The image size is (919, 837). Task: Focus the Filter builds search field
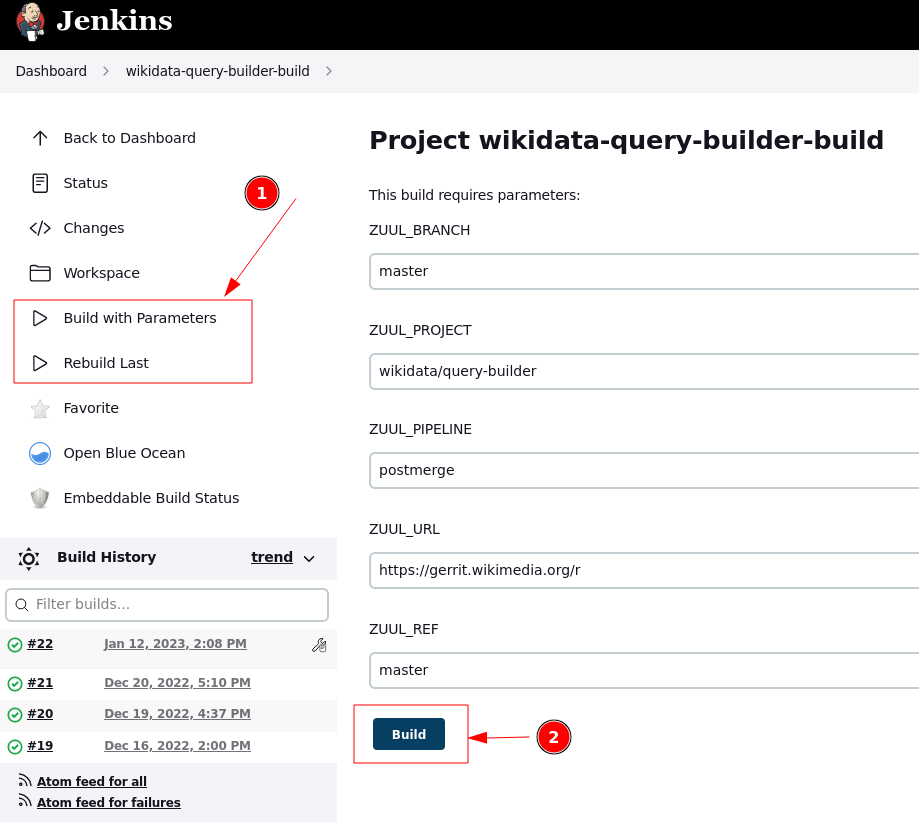167,605
